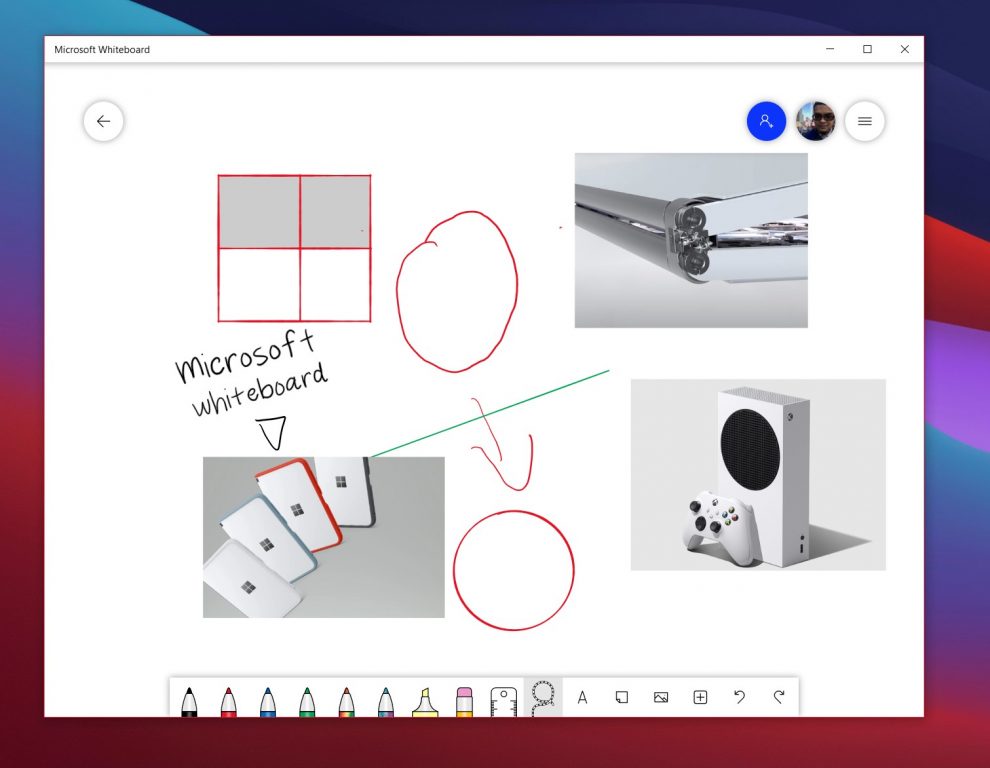Select the rainbow pen

(x=346, y=701)
